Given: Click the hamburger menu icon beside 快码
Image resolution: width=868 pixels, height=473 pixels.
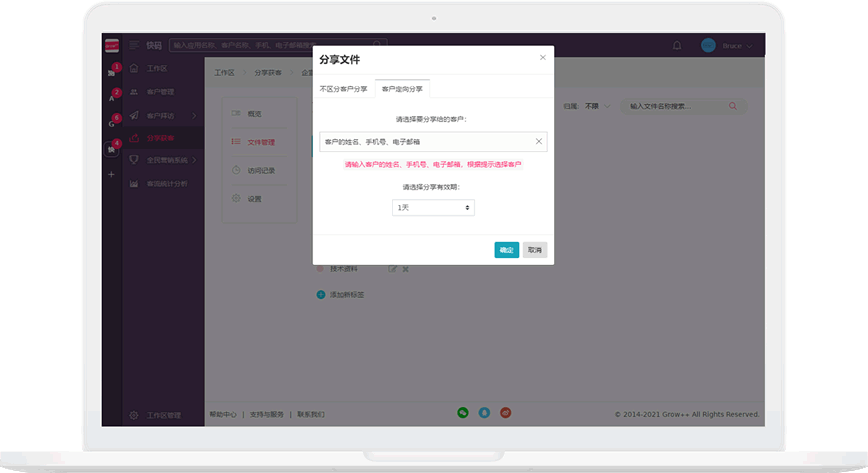Looking at the screenshot, I should pos(132,46).
